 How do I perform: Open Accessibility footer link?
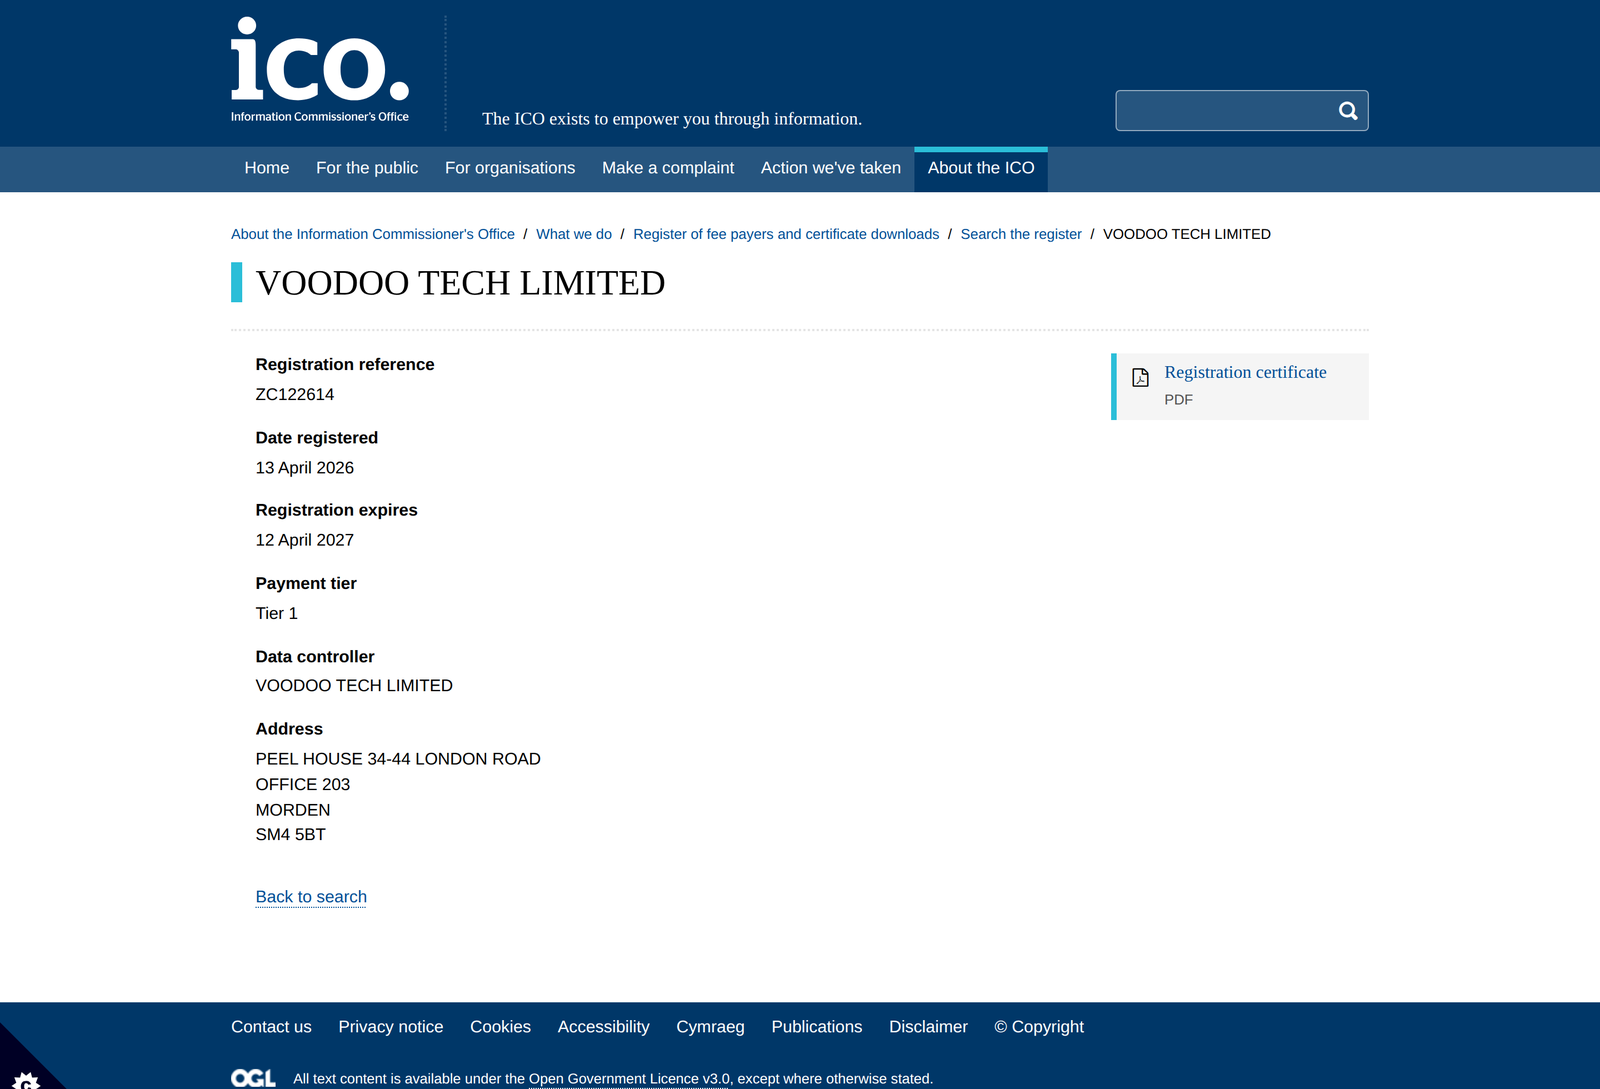tap(604, 1027)
